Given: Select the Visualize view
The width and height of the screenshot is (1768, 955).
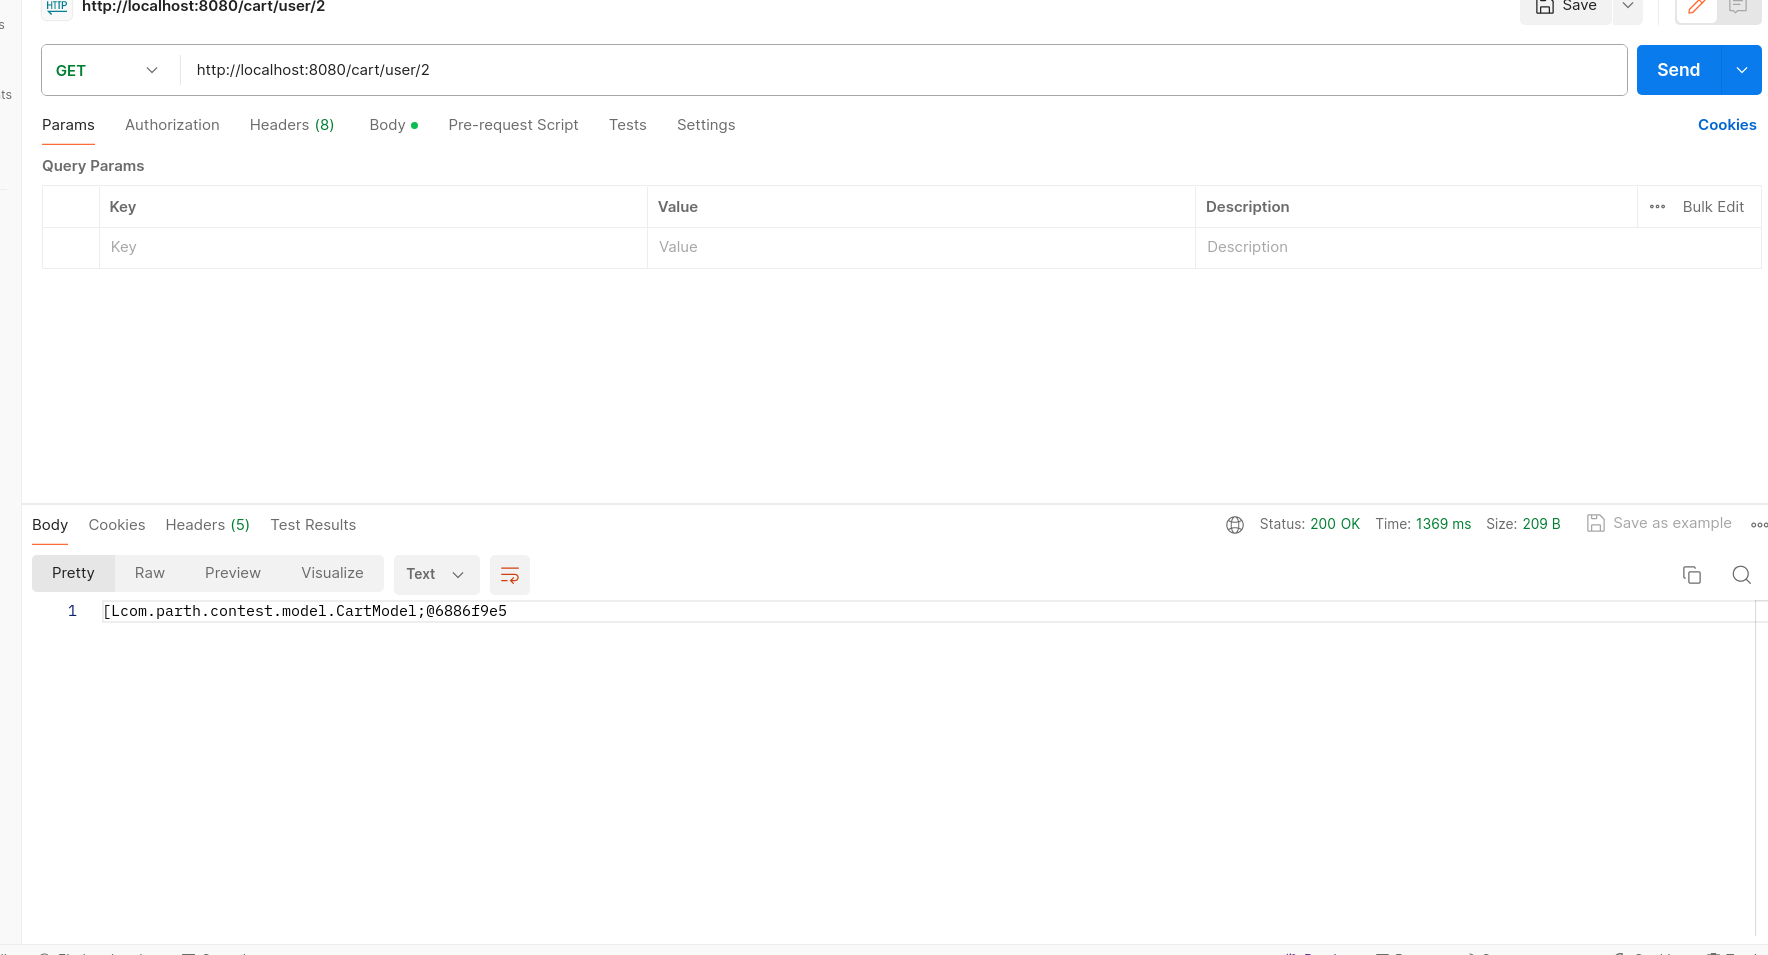Looking at the screenshot, I should pos(332,573).
